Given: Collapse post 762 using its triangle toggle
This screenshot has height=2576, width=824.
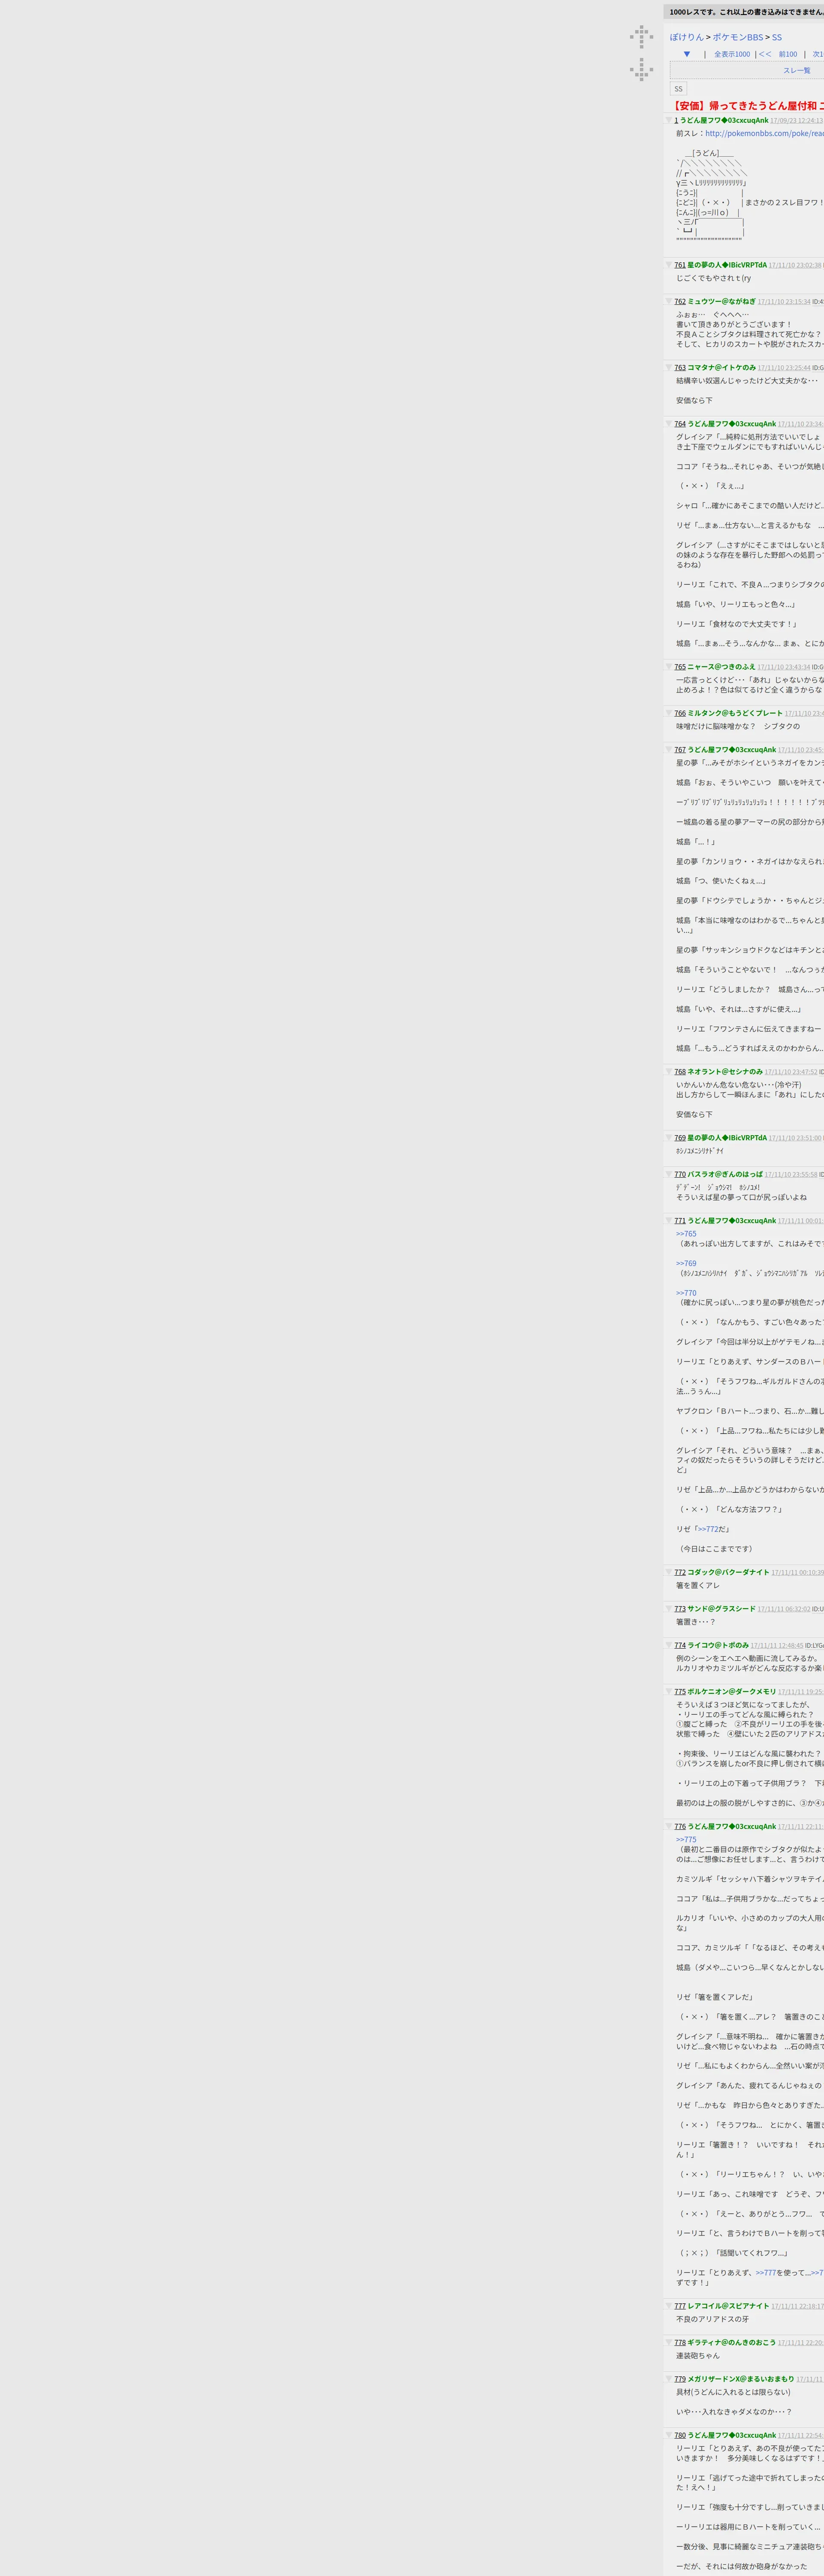Looking at the screenshot, I should (x=670, y=301).
